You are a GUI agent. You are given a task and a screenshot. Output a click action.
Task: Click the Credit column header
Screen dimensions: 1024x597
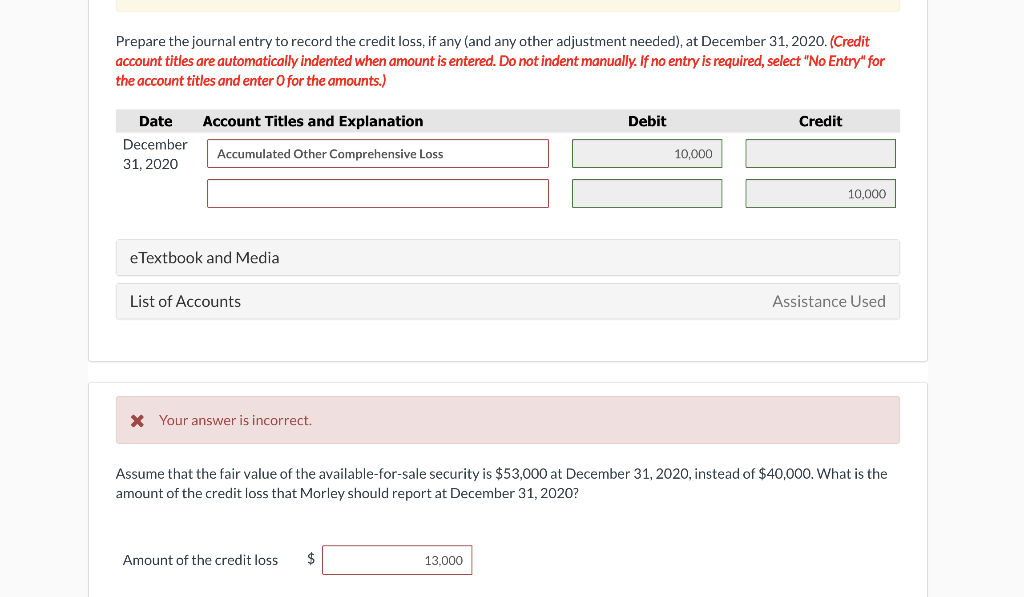(820, 121)
